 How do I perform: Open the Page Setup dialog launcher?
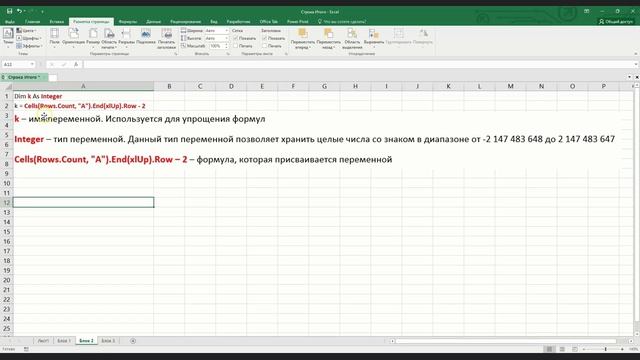(x=176, y=54)
